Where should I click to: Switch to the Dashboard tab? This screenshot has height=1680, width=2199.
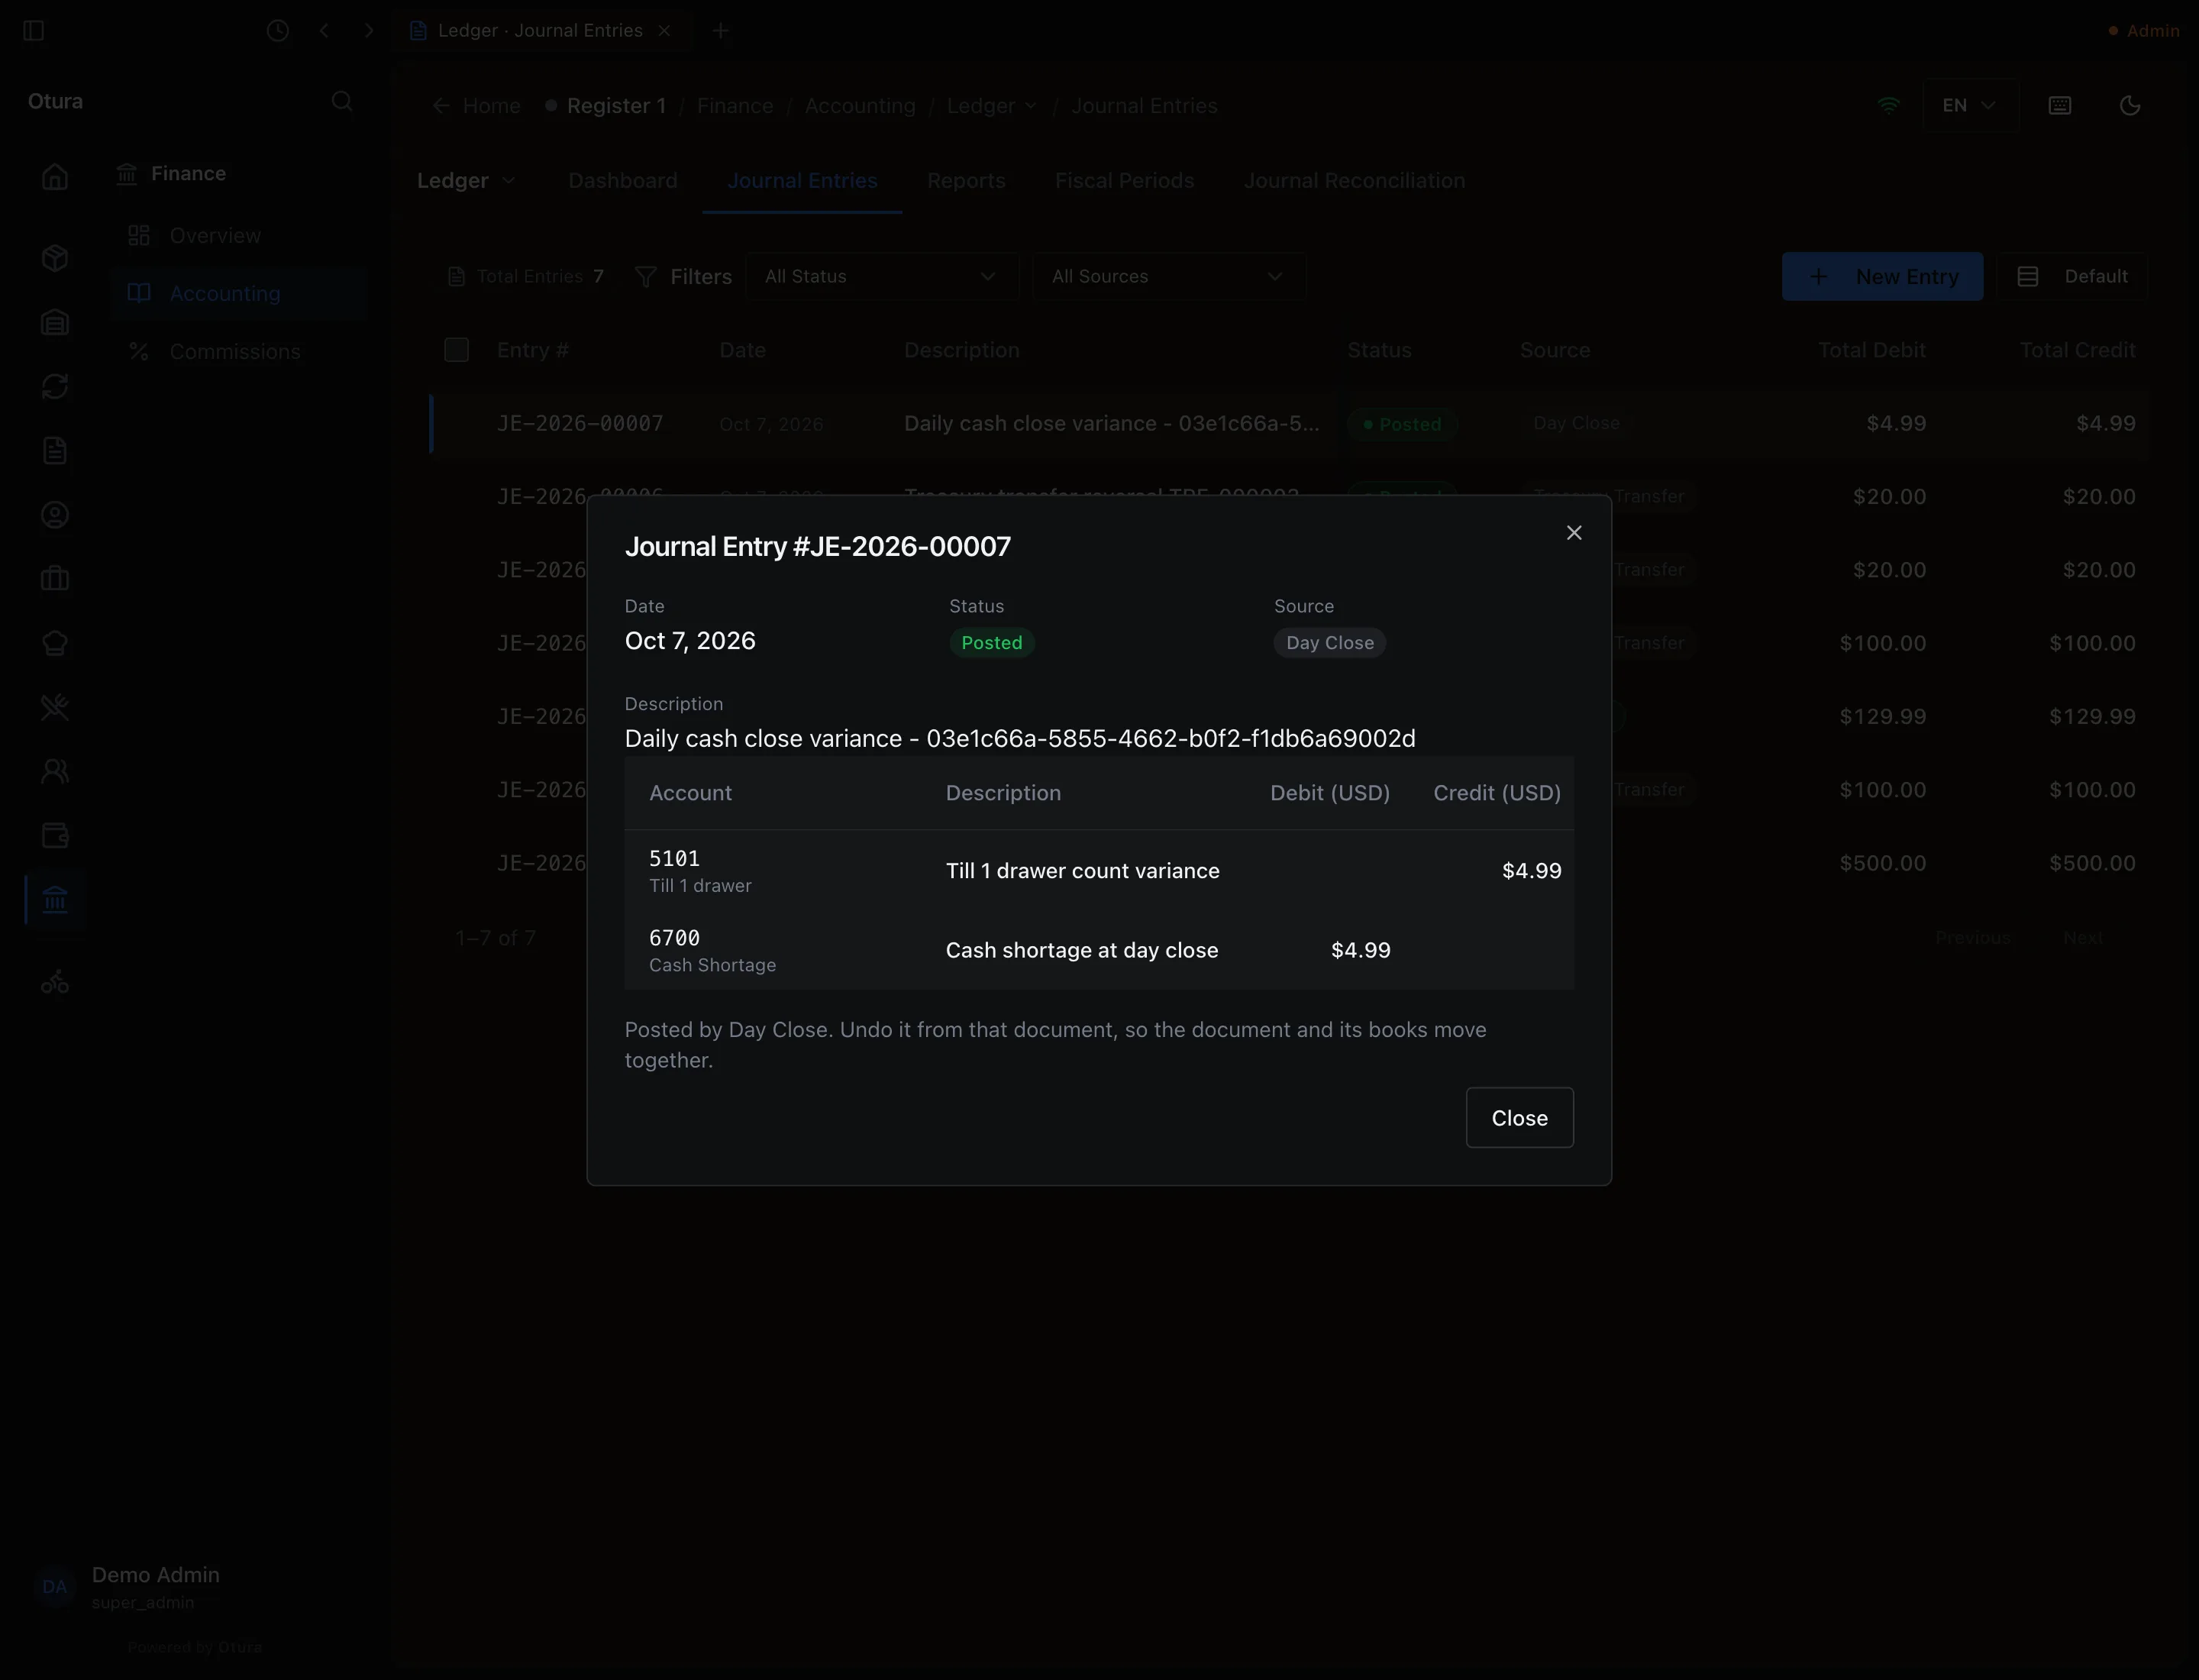click(622, 181)
